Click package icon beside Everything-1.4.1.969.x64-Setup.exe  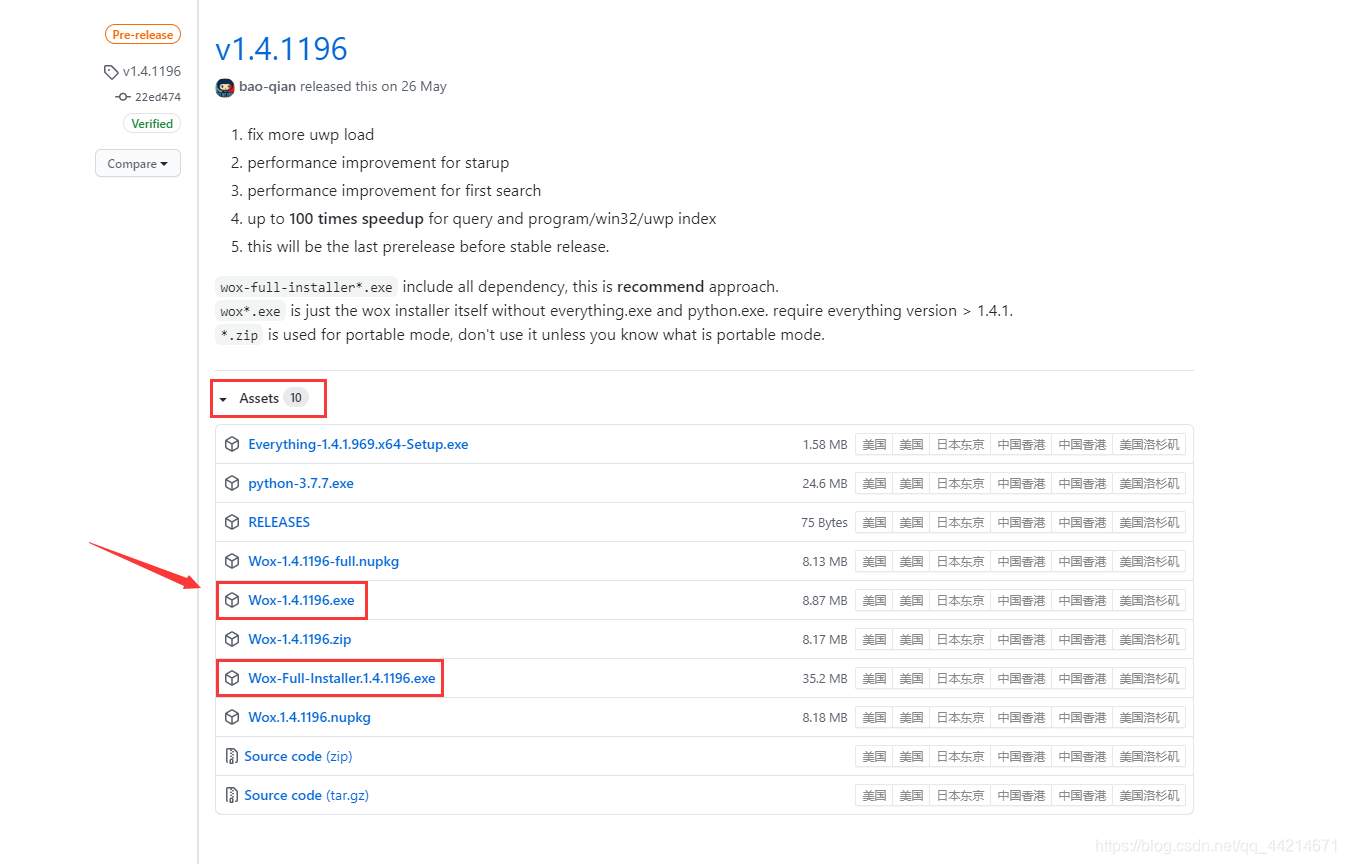pos(232,444)
